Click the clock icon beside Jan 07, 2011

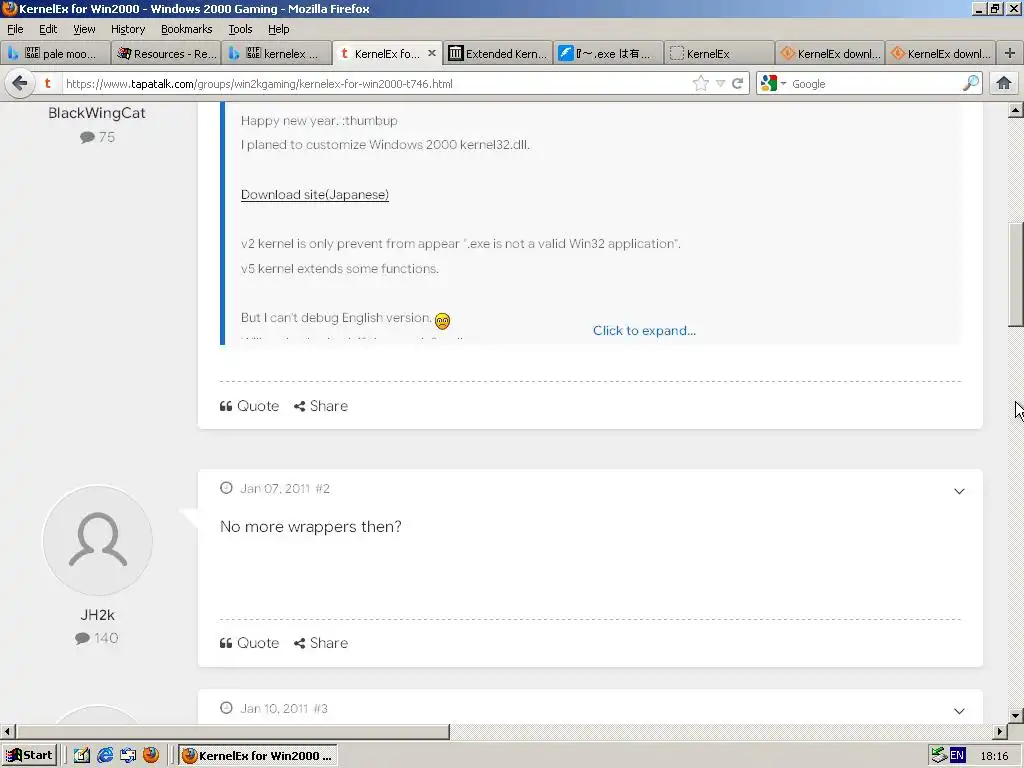[x=226, y=488]
